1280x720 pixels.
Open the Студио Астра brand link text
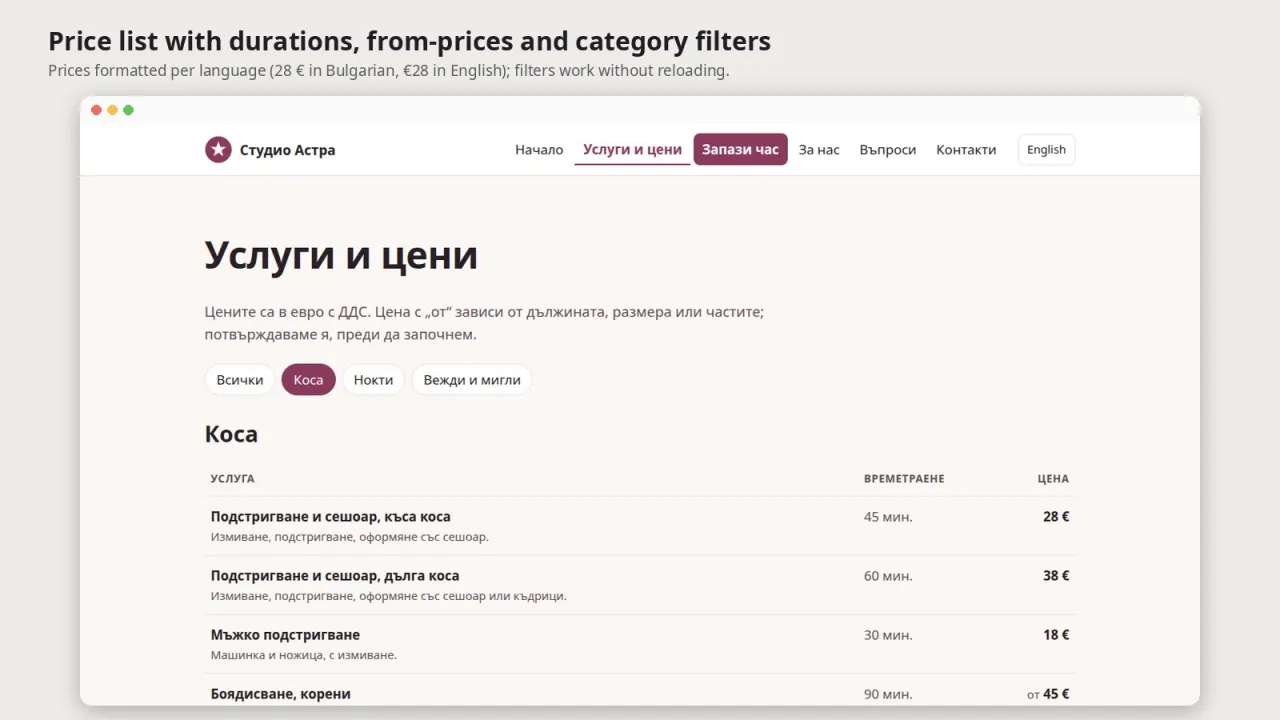coord(287,150)
